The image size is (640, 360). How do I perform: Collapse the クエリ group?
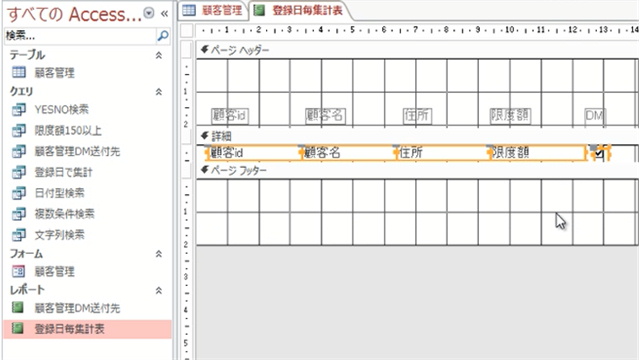(x=159, y=92)
